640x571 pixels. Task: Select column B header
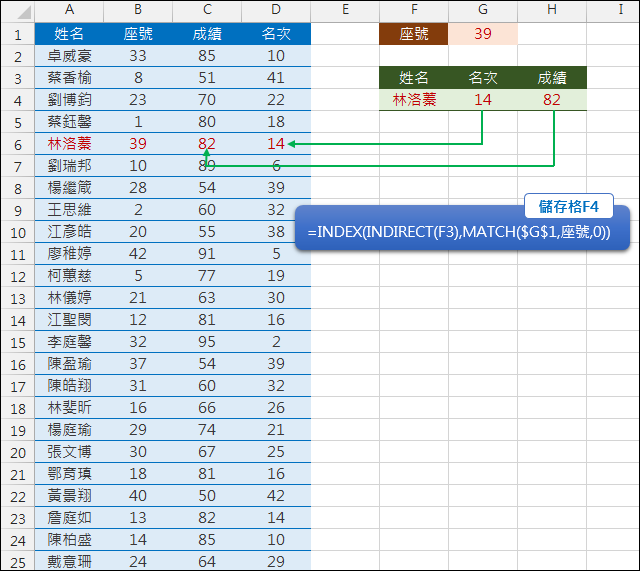coord(138,11)
